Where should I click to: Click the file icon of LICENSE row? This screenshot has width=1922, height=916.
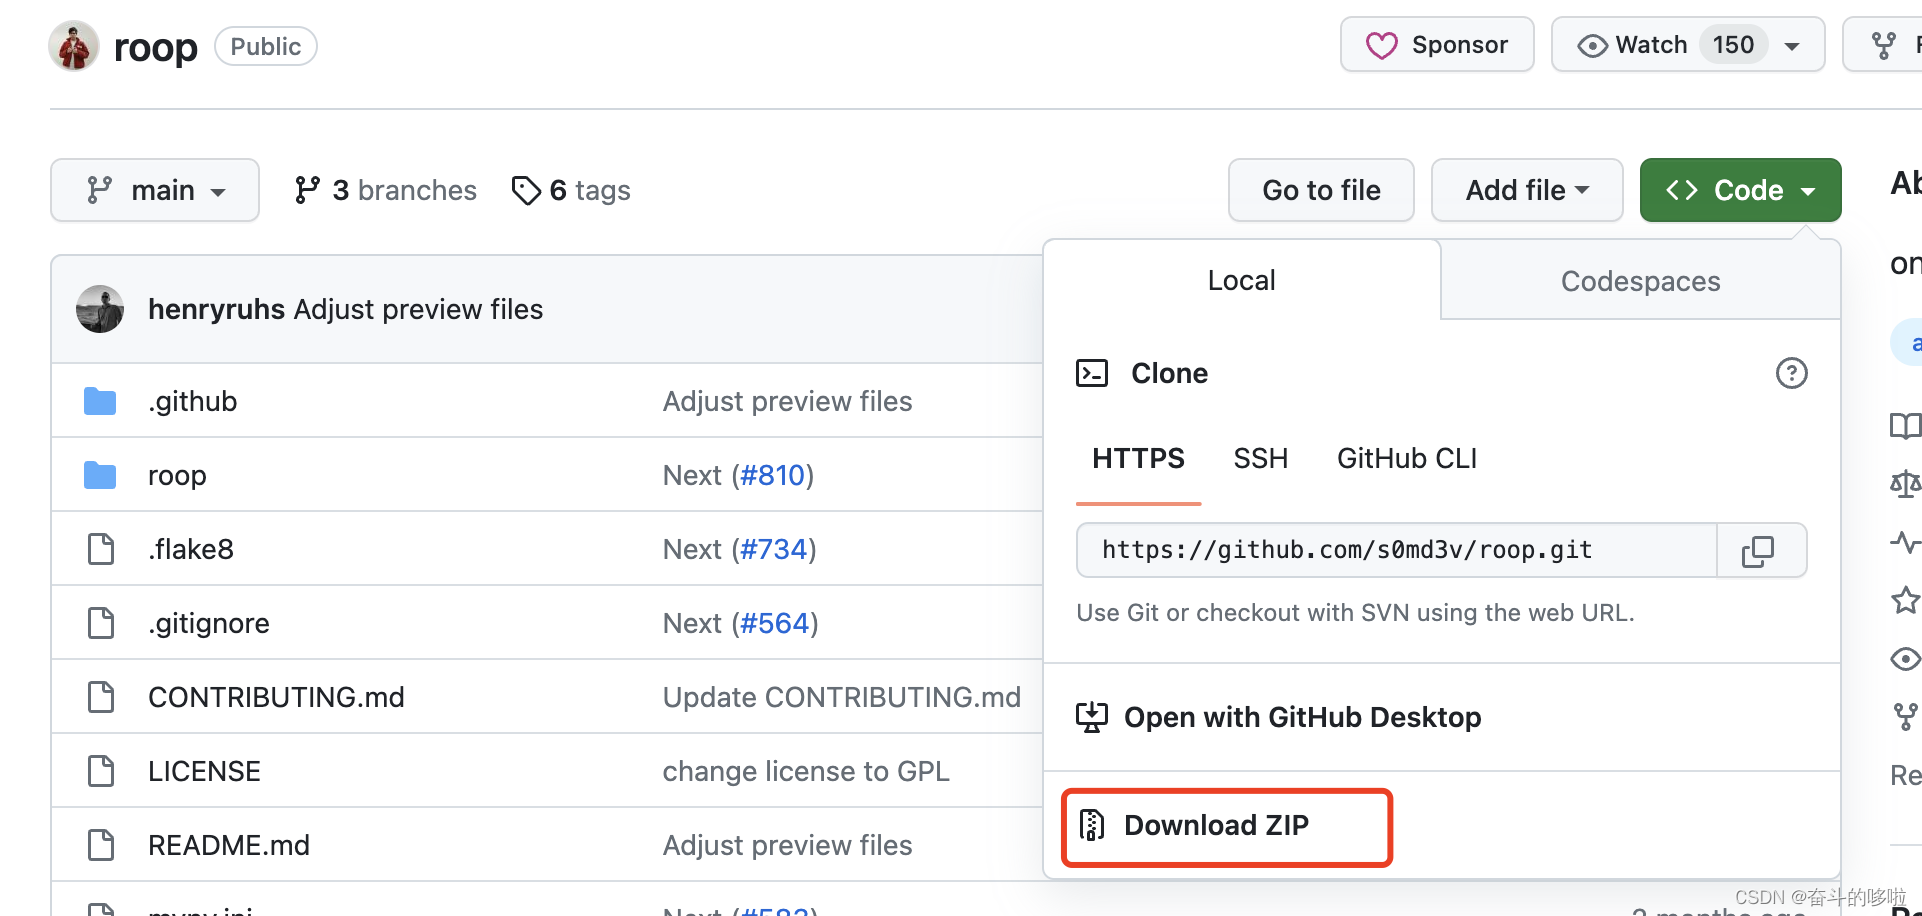101,771
